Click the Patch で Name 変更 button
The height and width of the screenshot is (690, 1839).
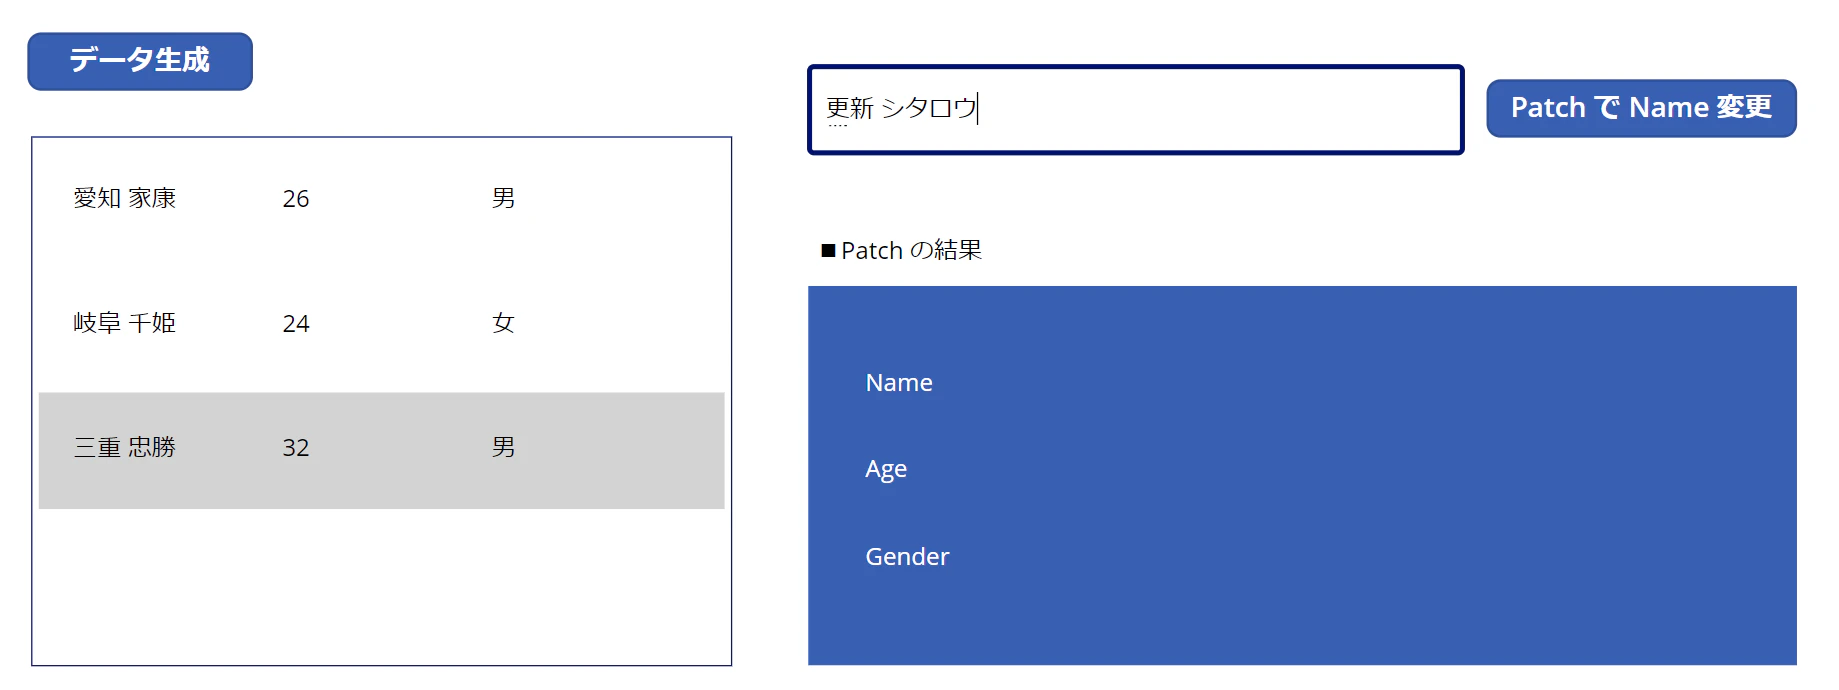[x=1641, y=108]
